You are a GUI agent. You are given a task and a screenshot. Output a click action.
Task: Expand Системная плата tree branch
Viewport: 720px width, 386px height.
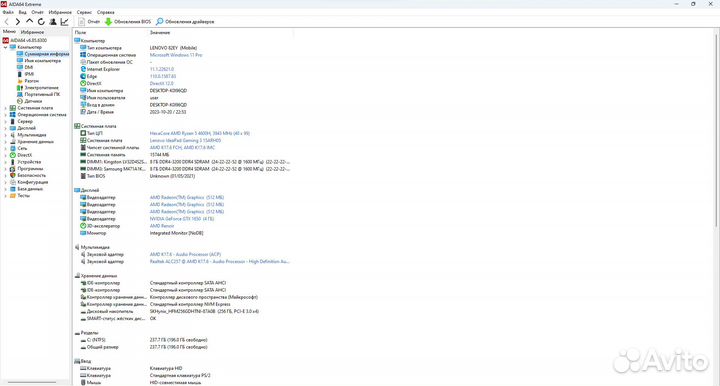click(6, 108)
